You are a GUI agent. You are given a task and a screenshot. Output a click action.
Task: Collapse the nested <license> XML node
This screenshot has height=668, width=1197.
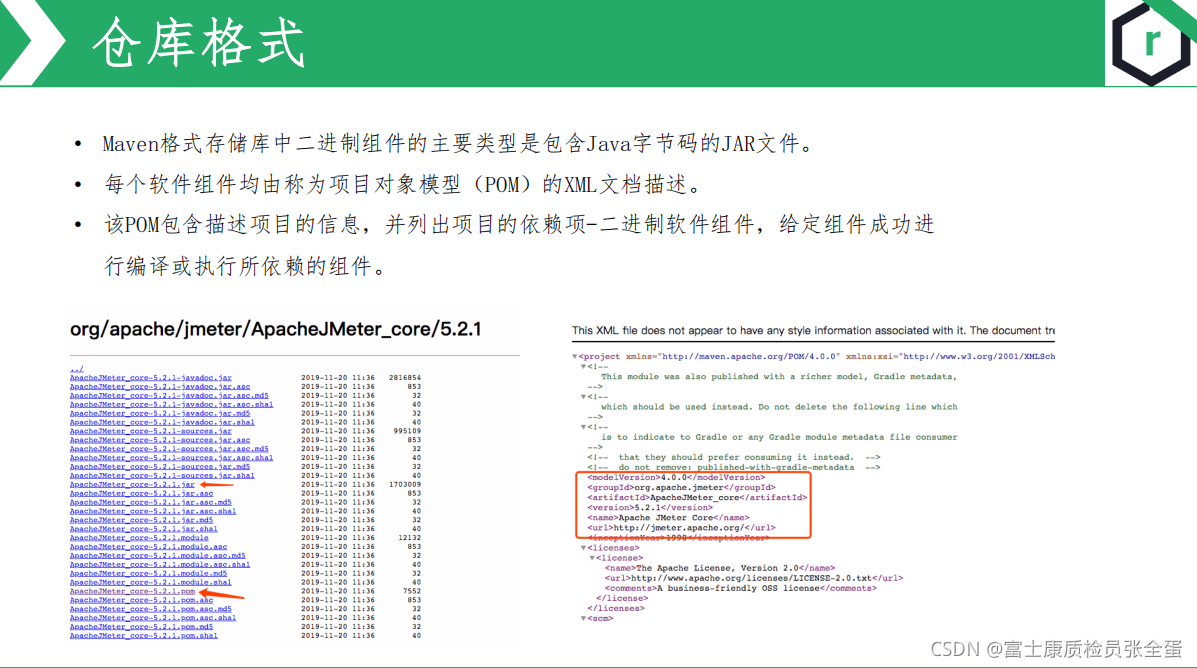[x=592, y=558]
